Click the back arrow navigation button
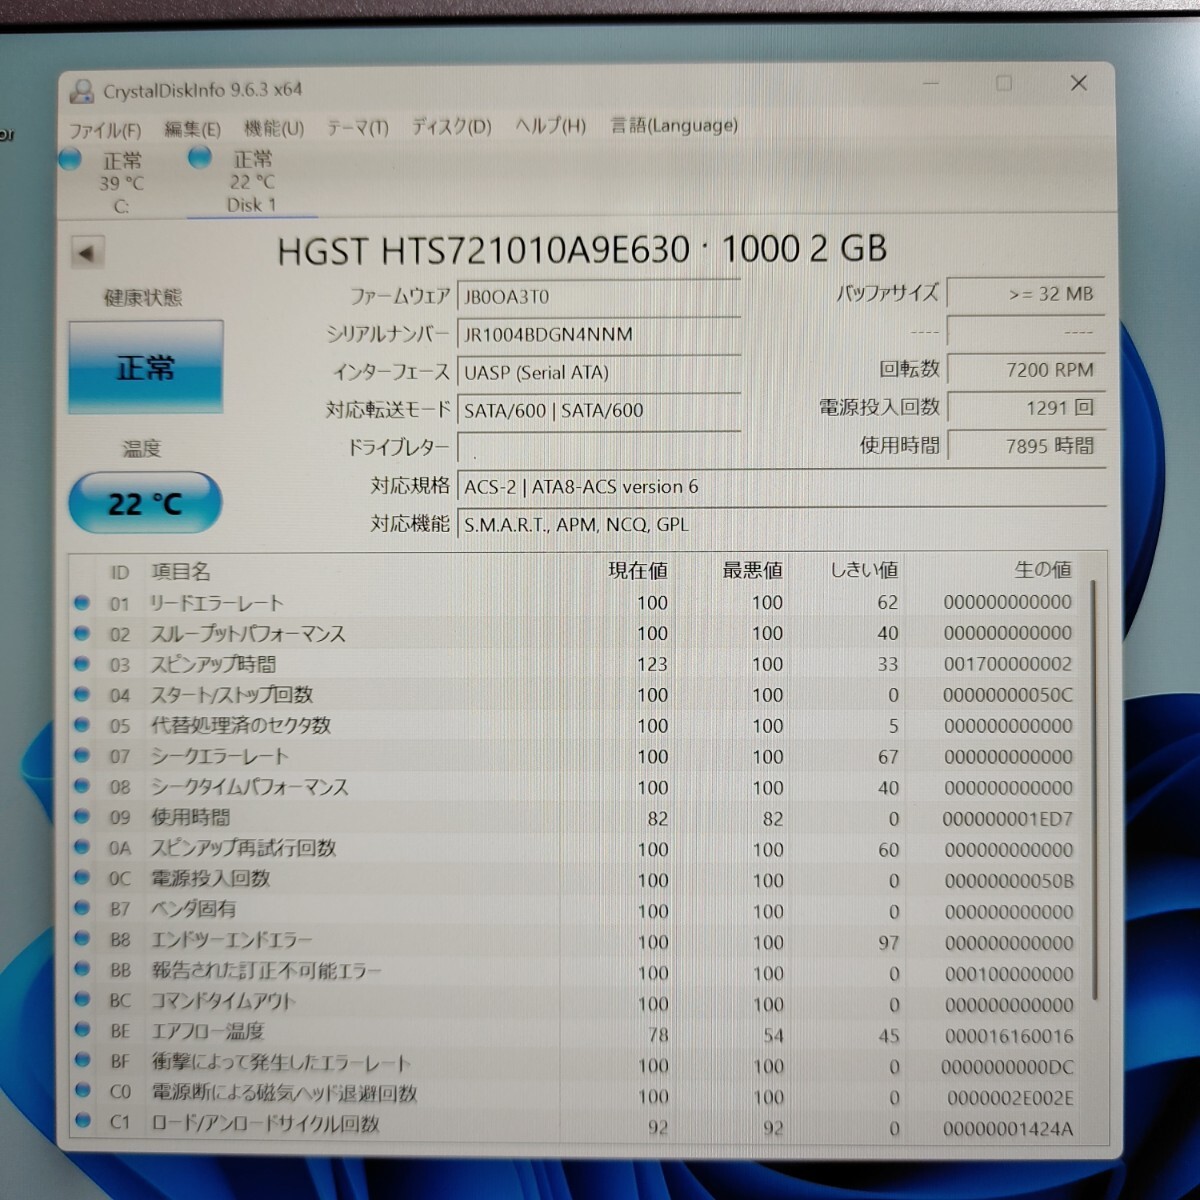 [x=88, y=252]
